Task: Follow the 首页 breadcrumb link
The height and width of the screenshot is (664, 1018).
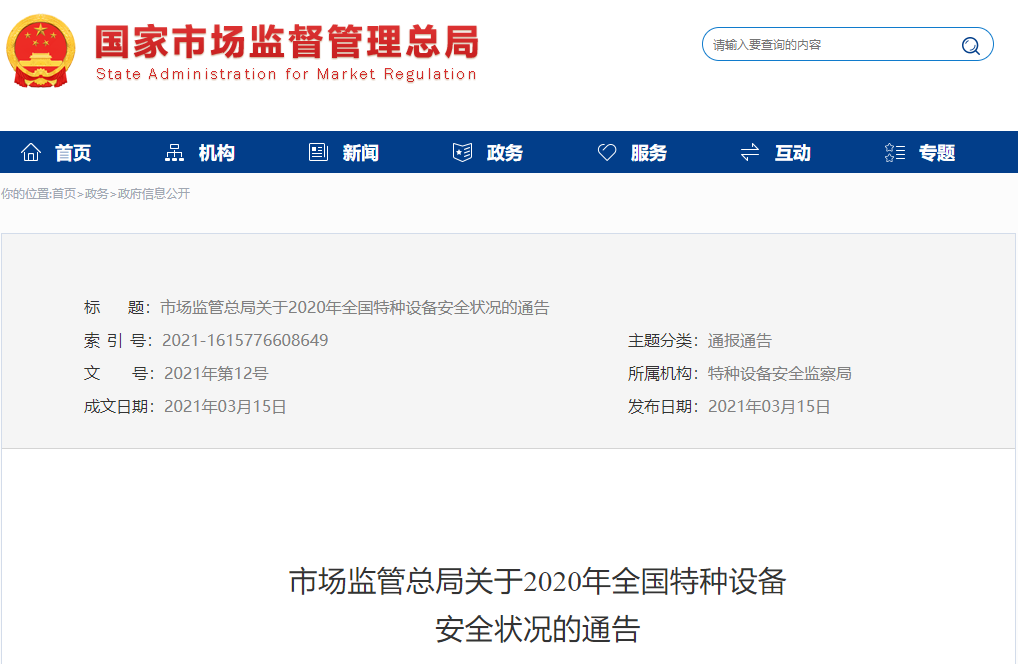Action: click(64, 193)
